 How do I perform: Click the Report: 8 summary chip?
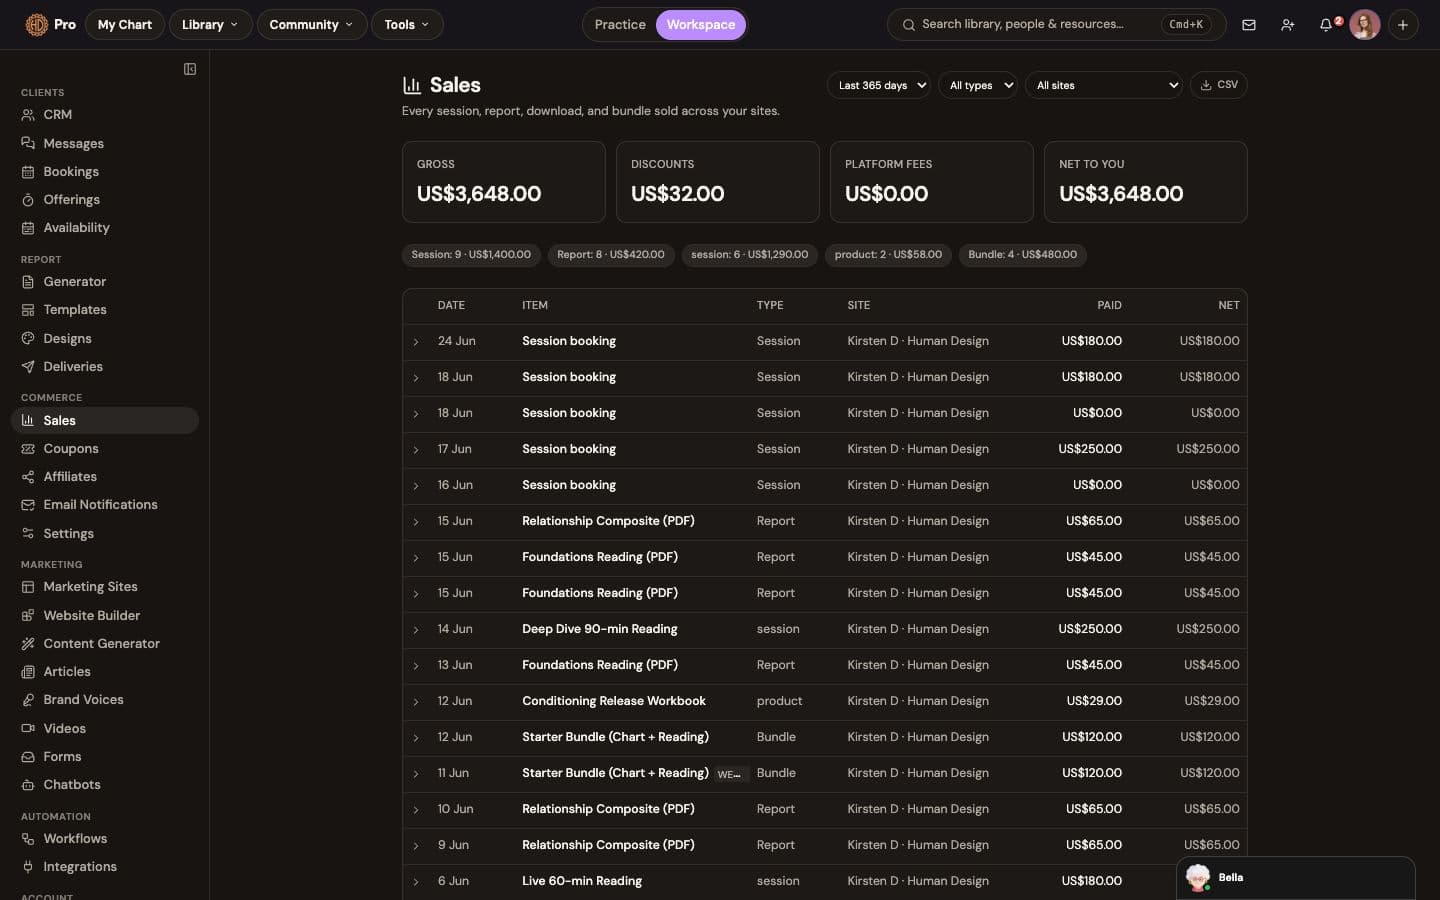(611, 255)
